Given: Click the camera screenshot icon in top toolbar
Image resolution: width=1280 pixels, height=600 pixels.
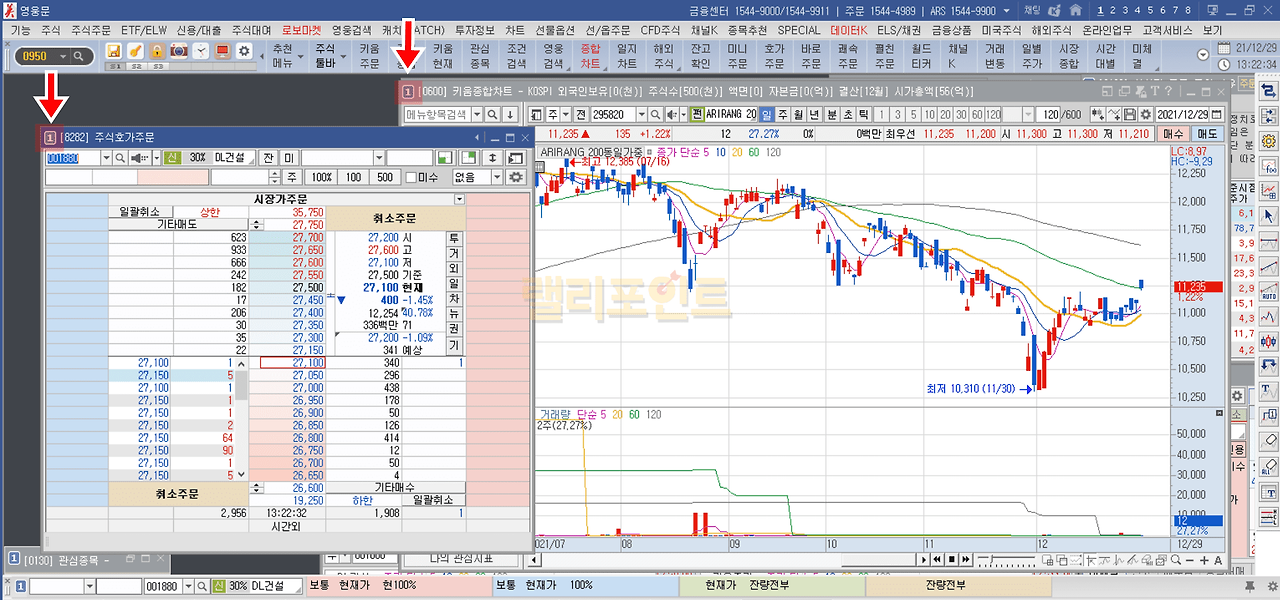Looking at the screenshot, I should 179,51.
